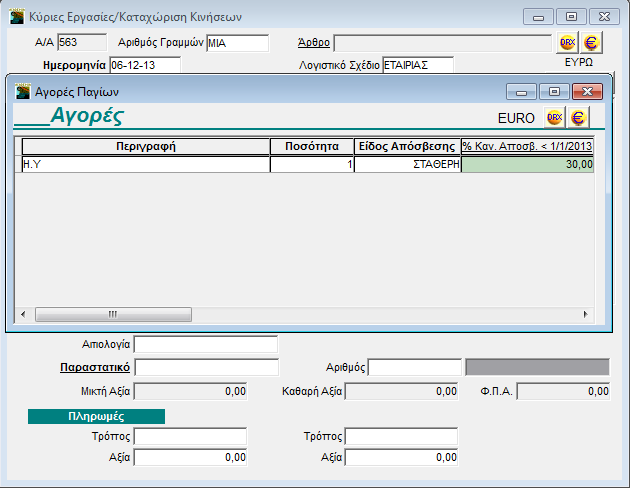Click the Κύριες Εργασίες title bar app icon
The width and height of the screenshot is (630, 488).
[x=17, y=16]
